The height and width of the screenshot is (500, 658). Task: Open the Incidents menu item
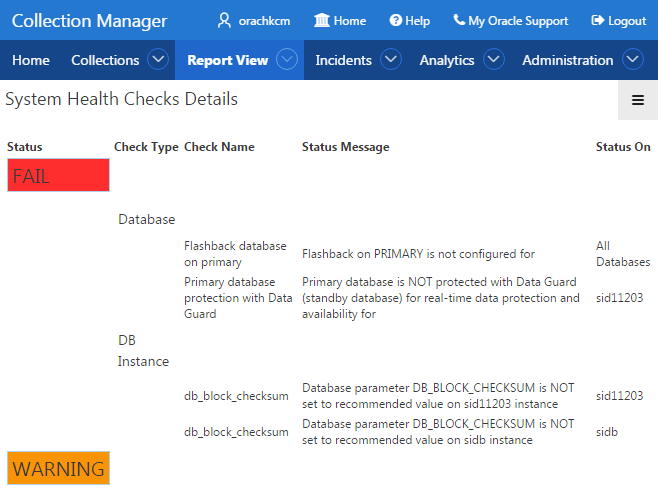[343, 60]
